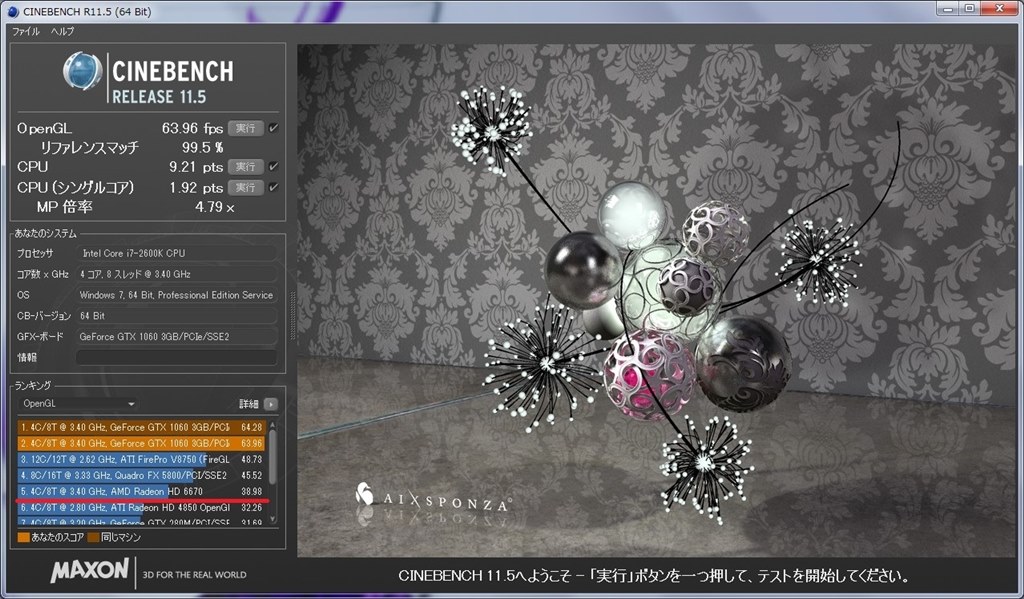
Task: Click the CPU score 9.21 pts
Action: click(x=196, y=167)
